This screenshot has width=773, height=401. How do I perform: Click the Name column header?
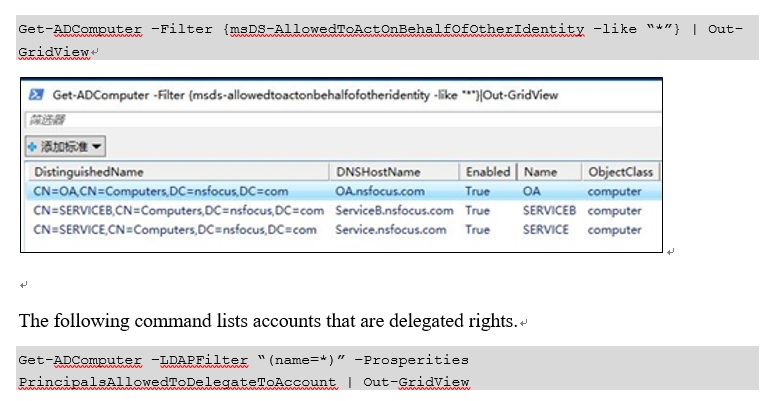[x=539, y=172]
